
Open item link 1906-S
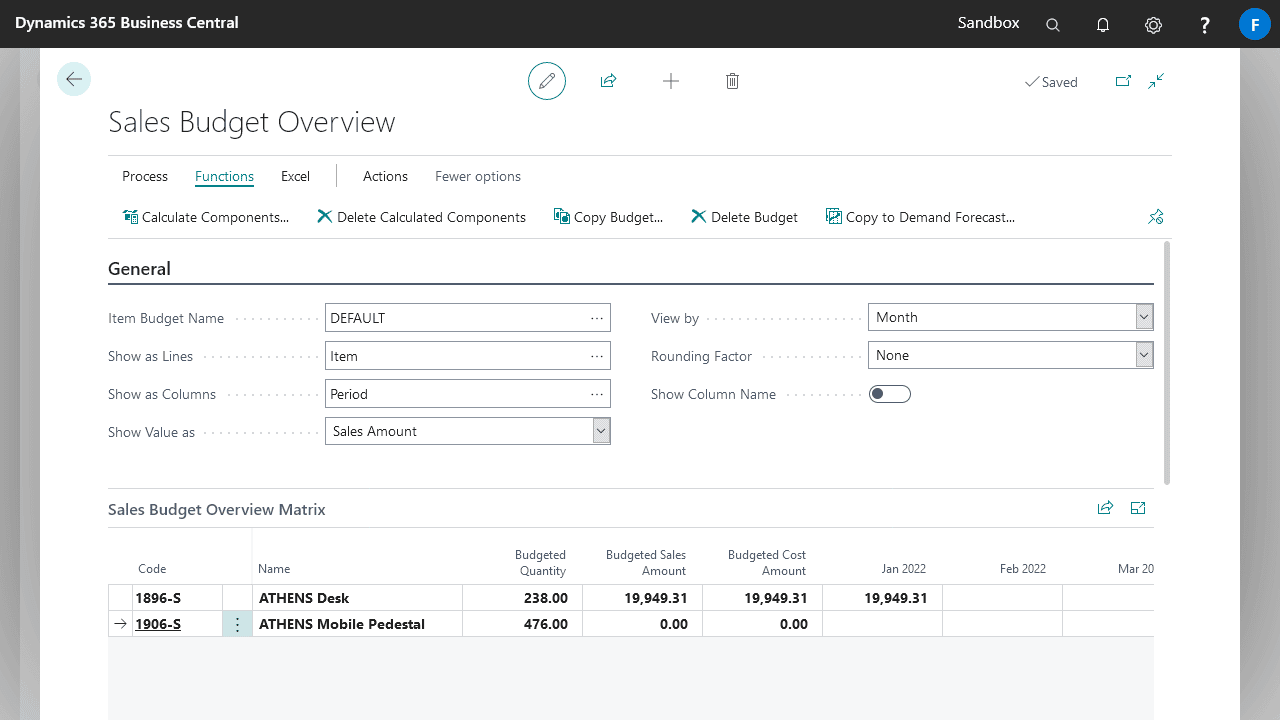[158, 624]
